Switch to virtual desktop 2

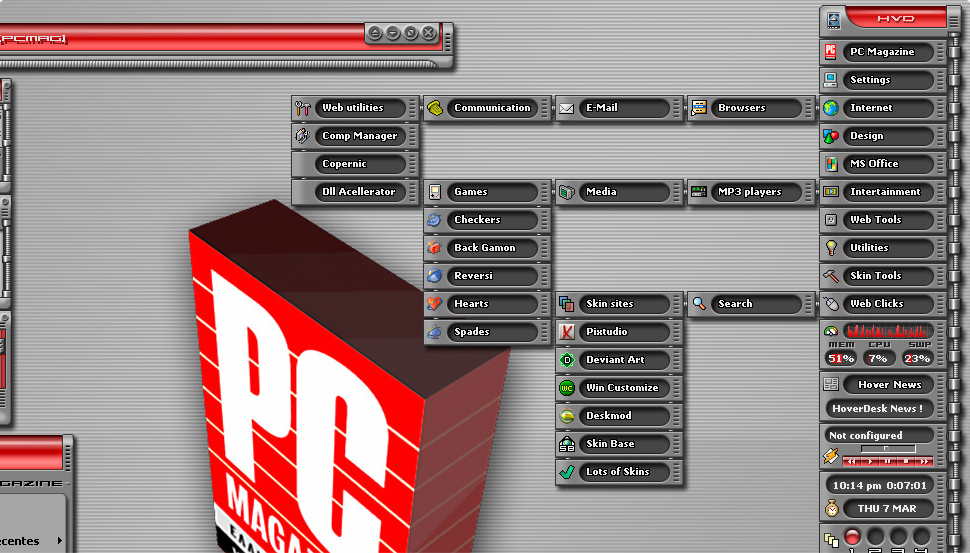[875, 537]
